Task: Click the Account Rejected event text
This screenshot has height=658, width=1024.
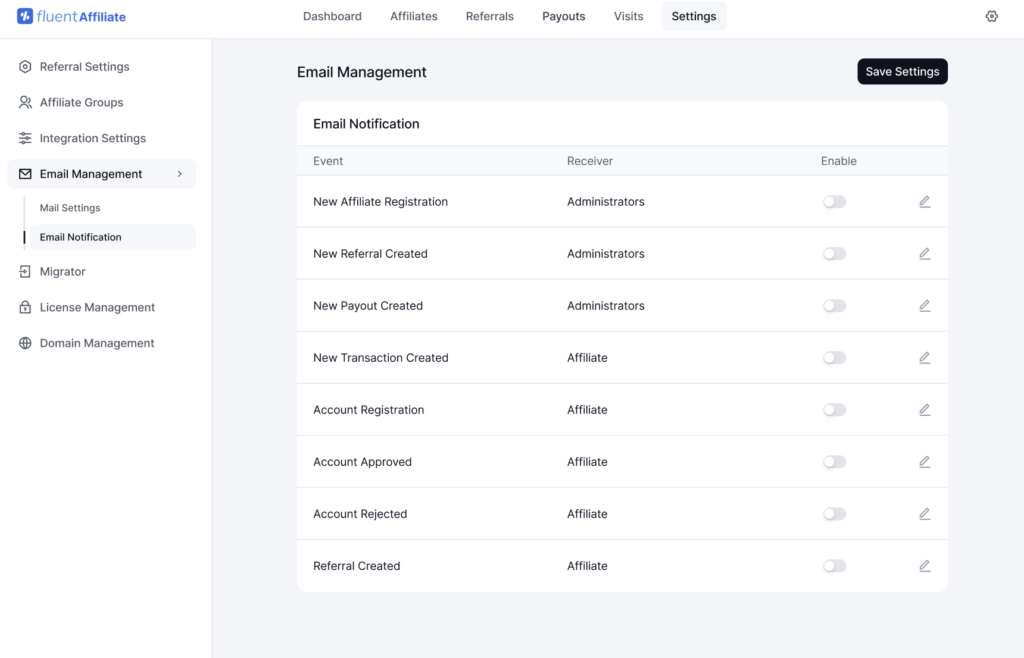Action: click(360, 514)
